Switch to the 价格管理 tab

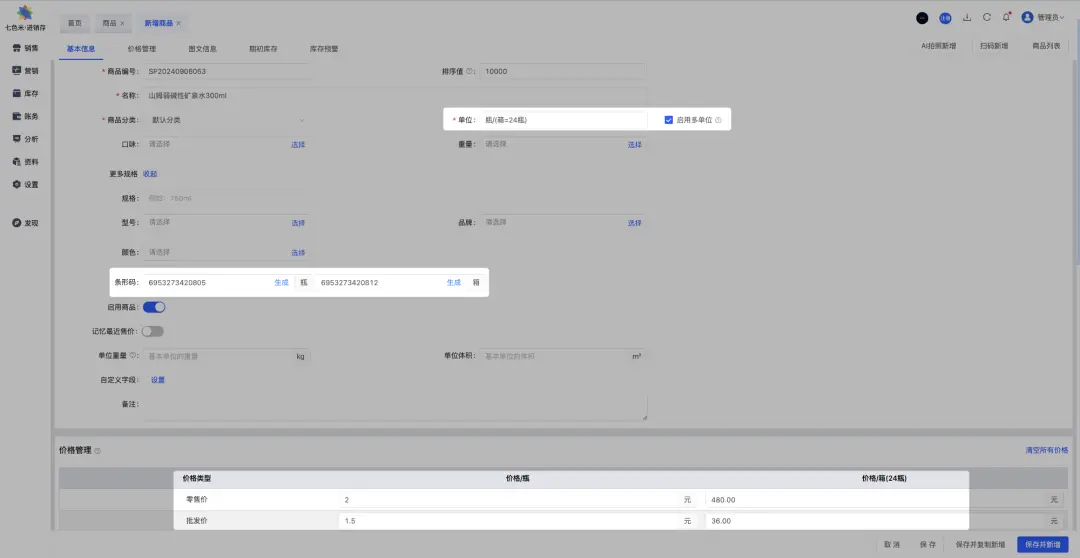(142, 48)
